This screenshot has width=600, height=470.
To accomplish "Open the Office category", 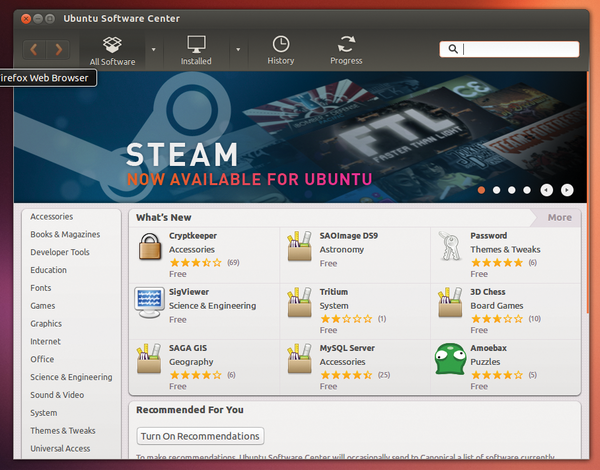I will coord(42,359).
